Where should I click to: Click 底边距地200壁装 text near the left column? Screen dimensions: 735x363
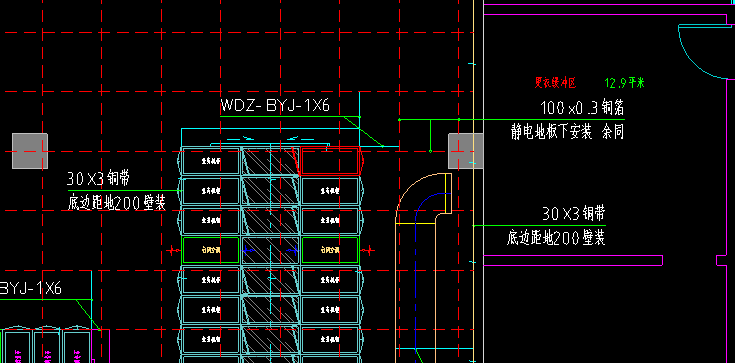click(117, 203)
